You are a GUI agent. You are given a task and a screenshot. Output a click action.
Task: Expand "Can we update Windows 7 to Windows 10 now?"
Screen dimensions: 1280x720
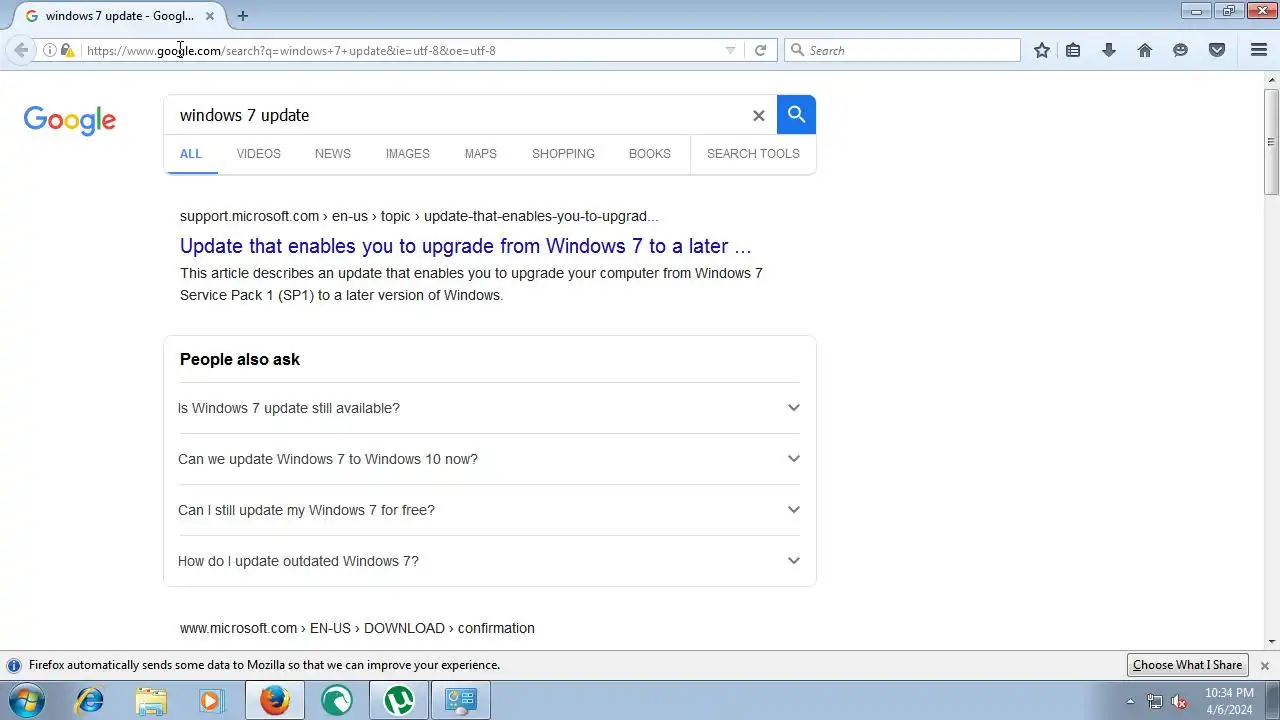click(x=489, y=459)
